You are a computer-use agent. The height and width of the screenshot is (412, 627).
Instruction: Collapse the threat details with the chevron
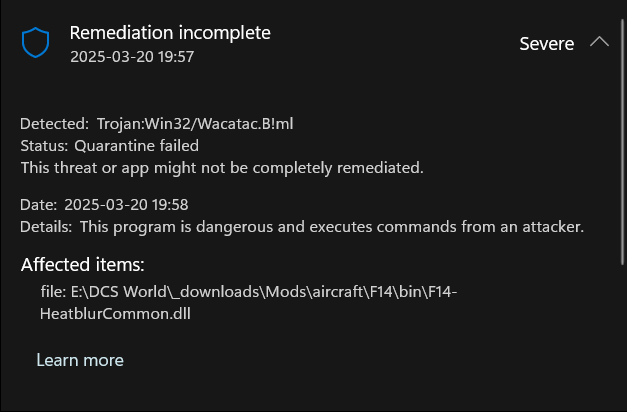(599, 41)
